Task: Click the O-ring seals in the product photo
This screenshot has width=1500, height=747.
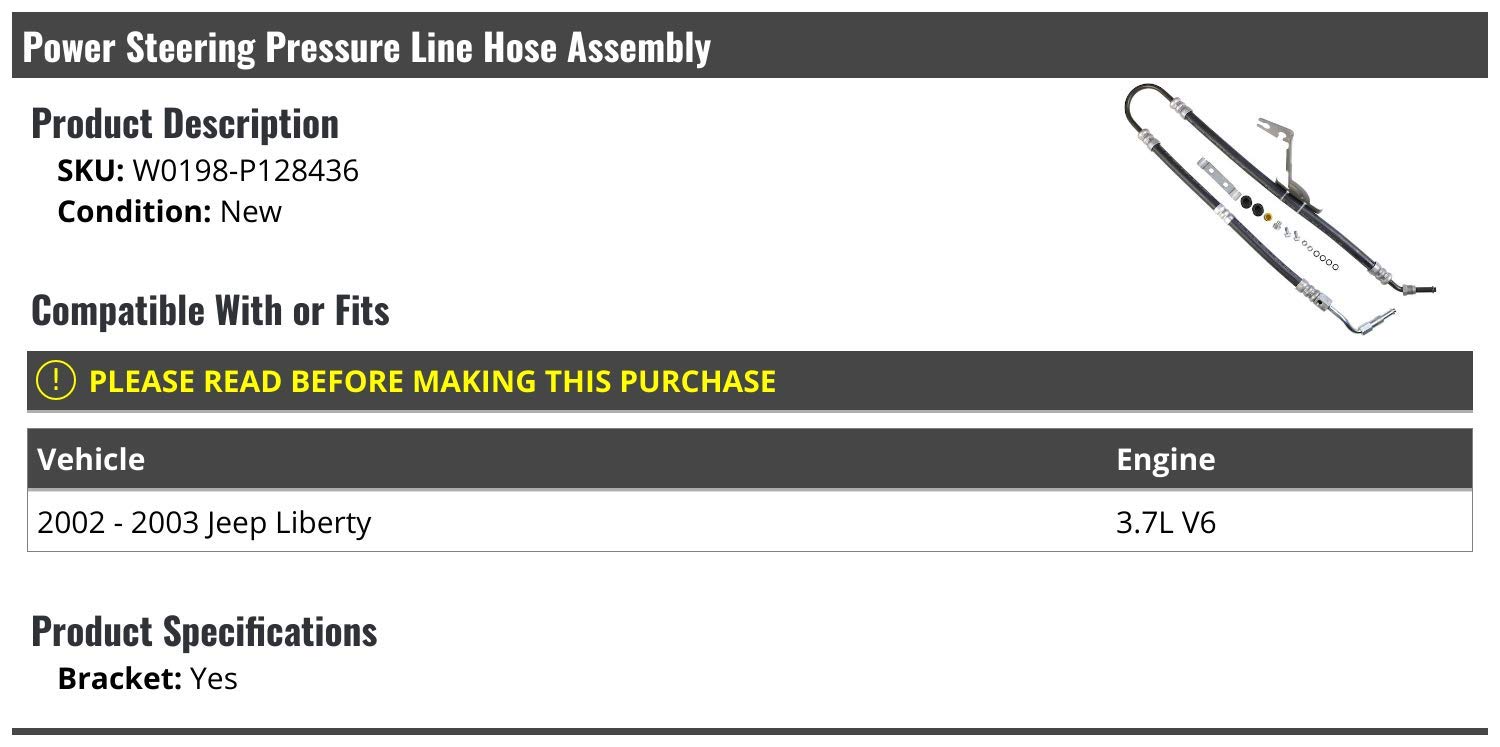Action: (x=1320, y=255)
